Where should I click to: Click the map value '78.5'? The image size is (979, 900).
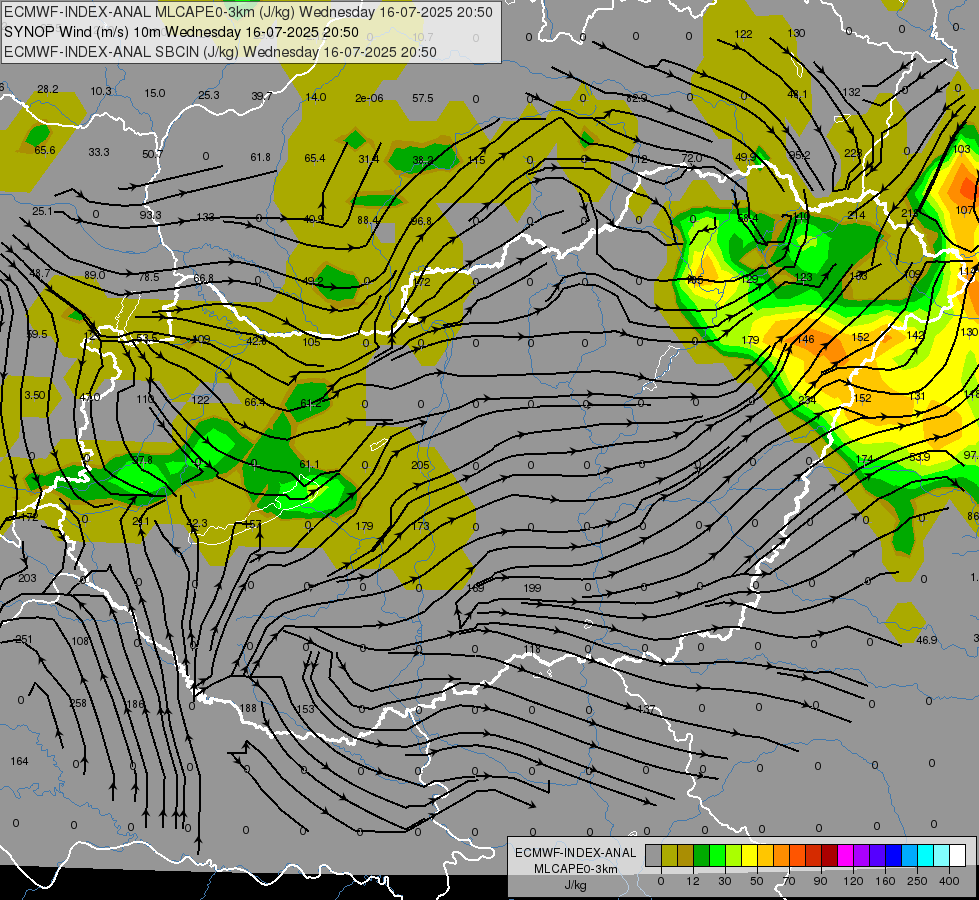click(149, 277)
